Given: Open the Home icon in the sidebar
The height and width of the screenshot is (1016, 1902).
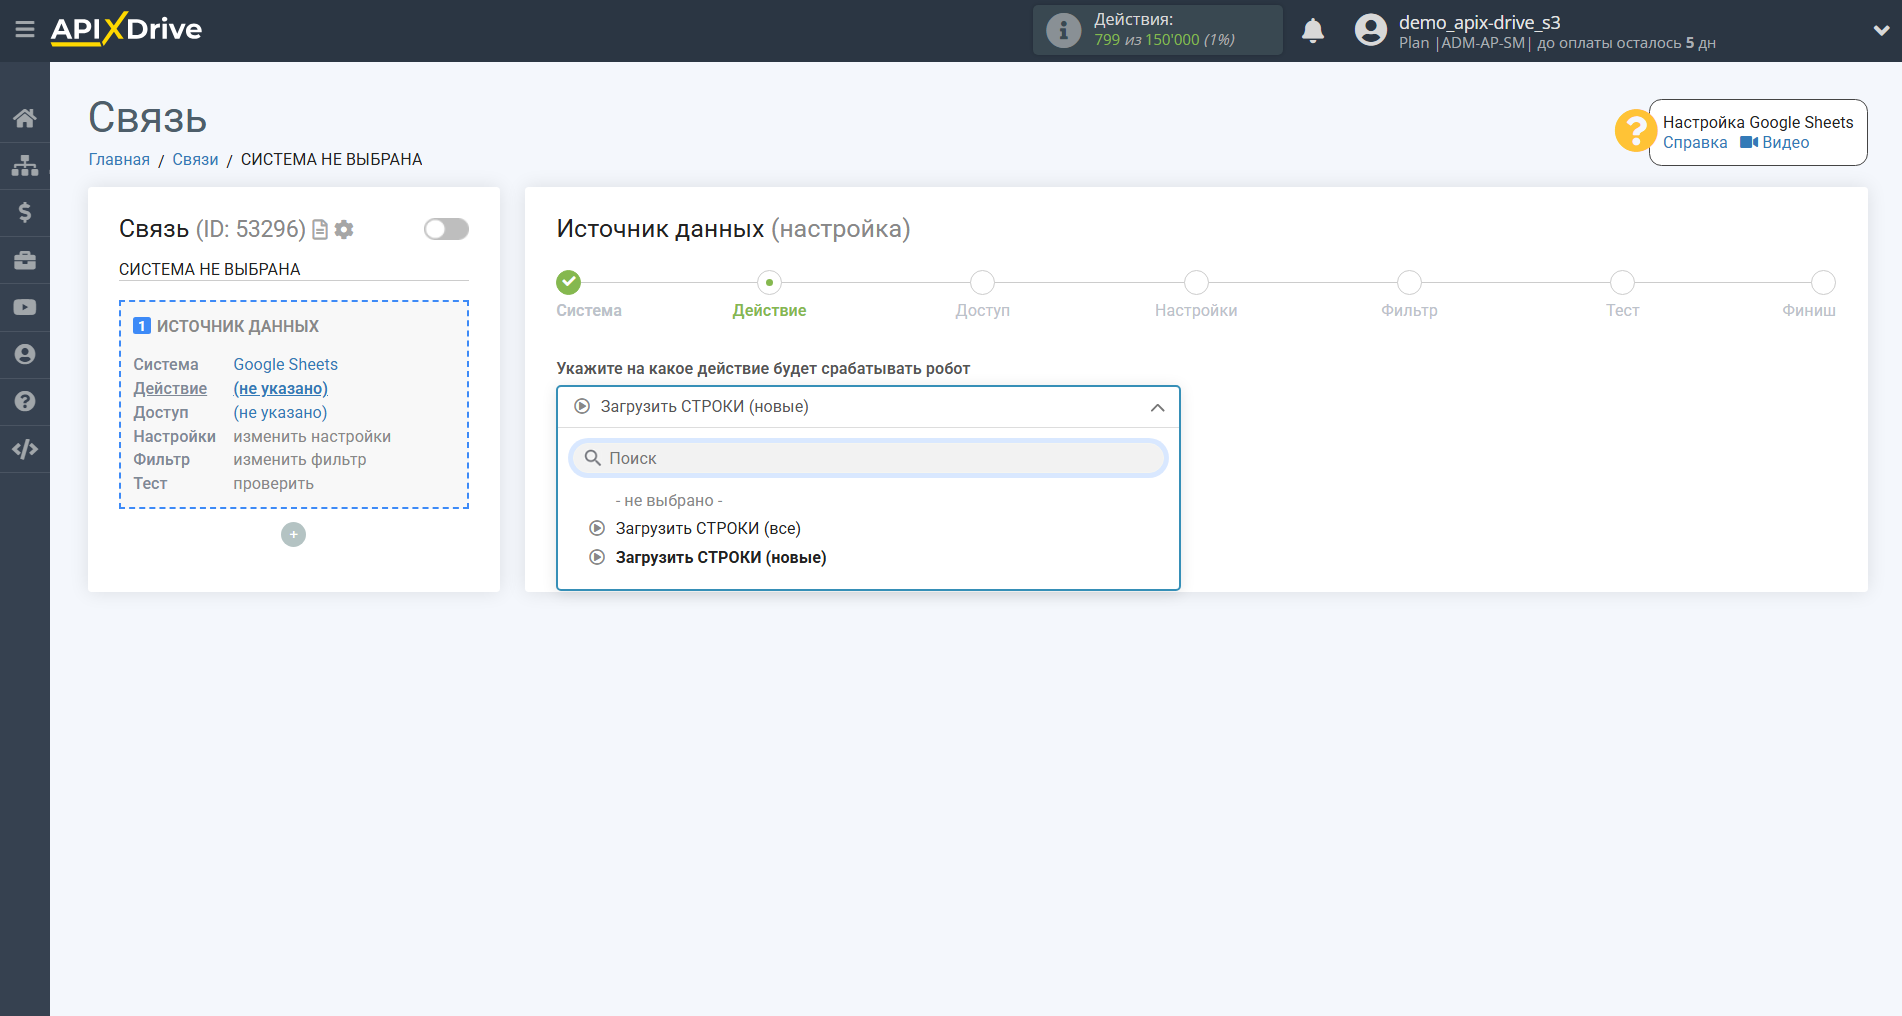Looking at the screenshot, I should click(x=25, y=118).
